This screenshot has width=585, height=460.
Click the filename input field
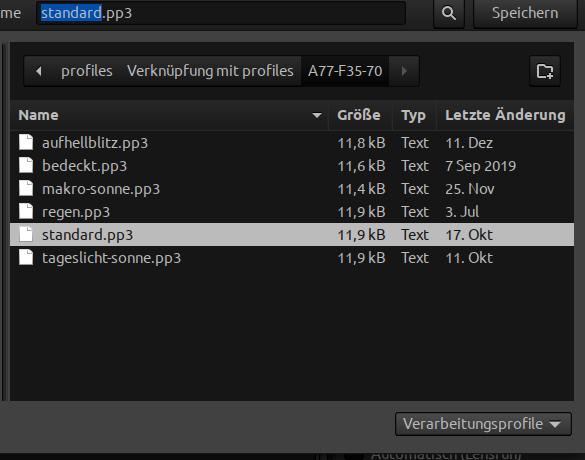pos(221,13)
